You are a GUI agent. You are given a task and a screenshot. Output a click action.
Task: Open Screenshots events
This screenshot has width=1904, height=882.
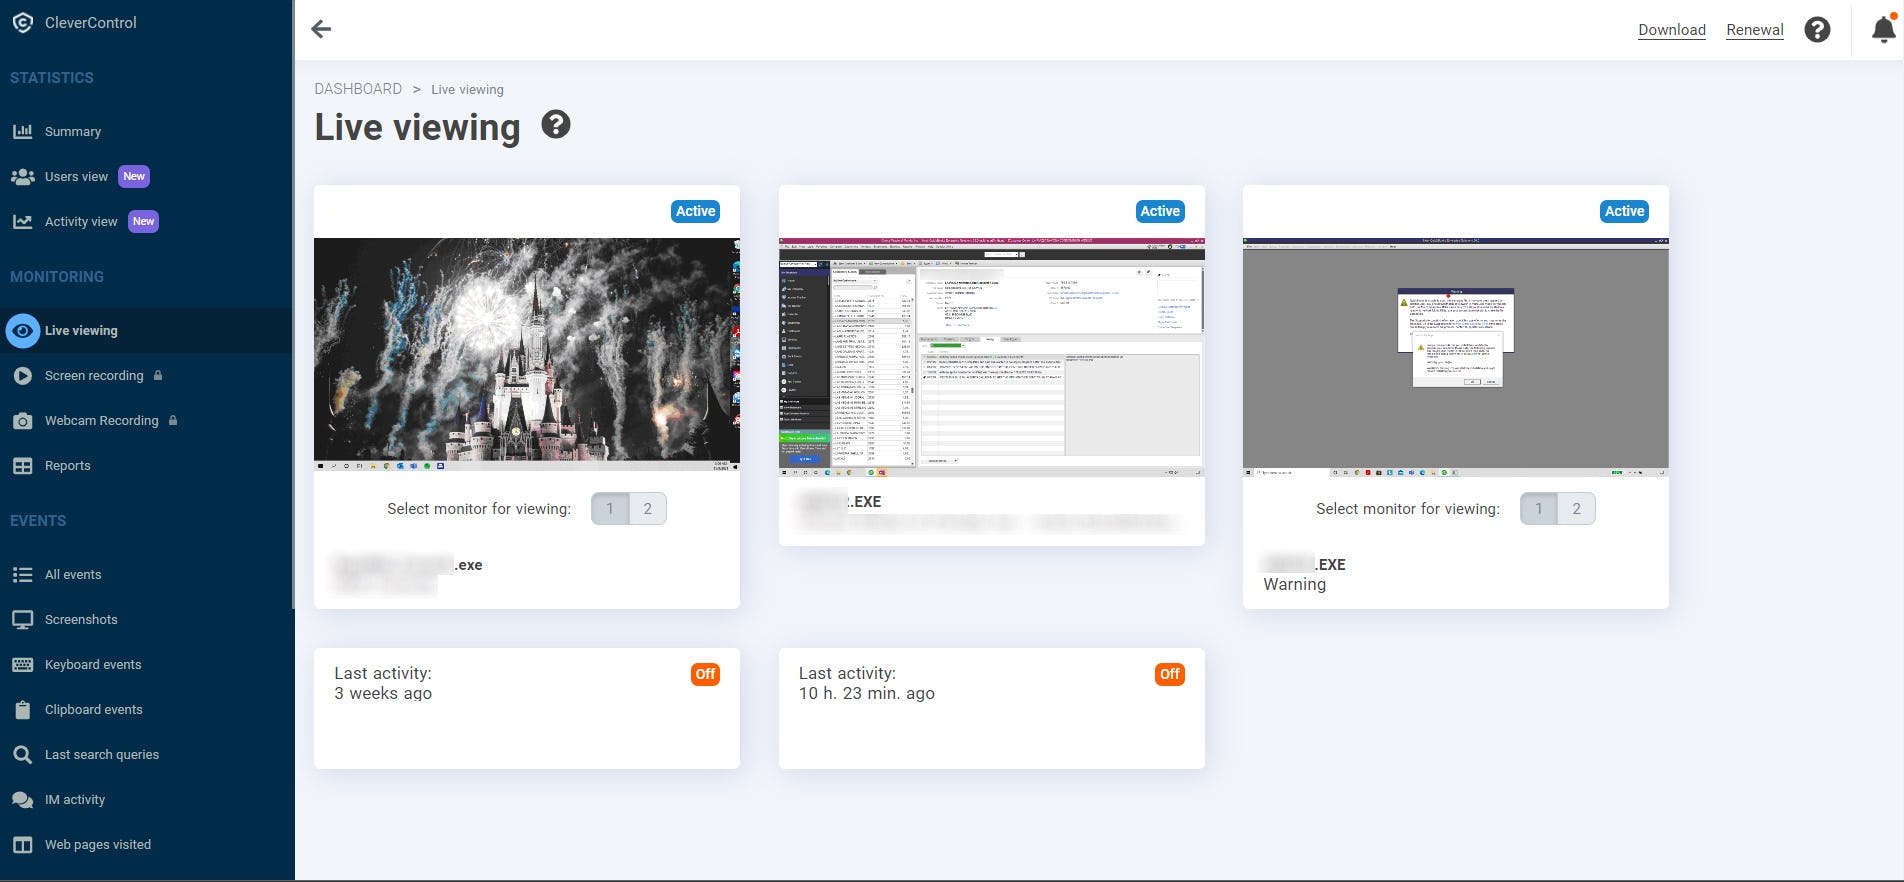[81, 619]
